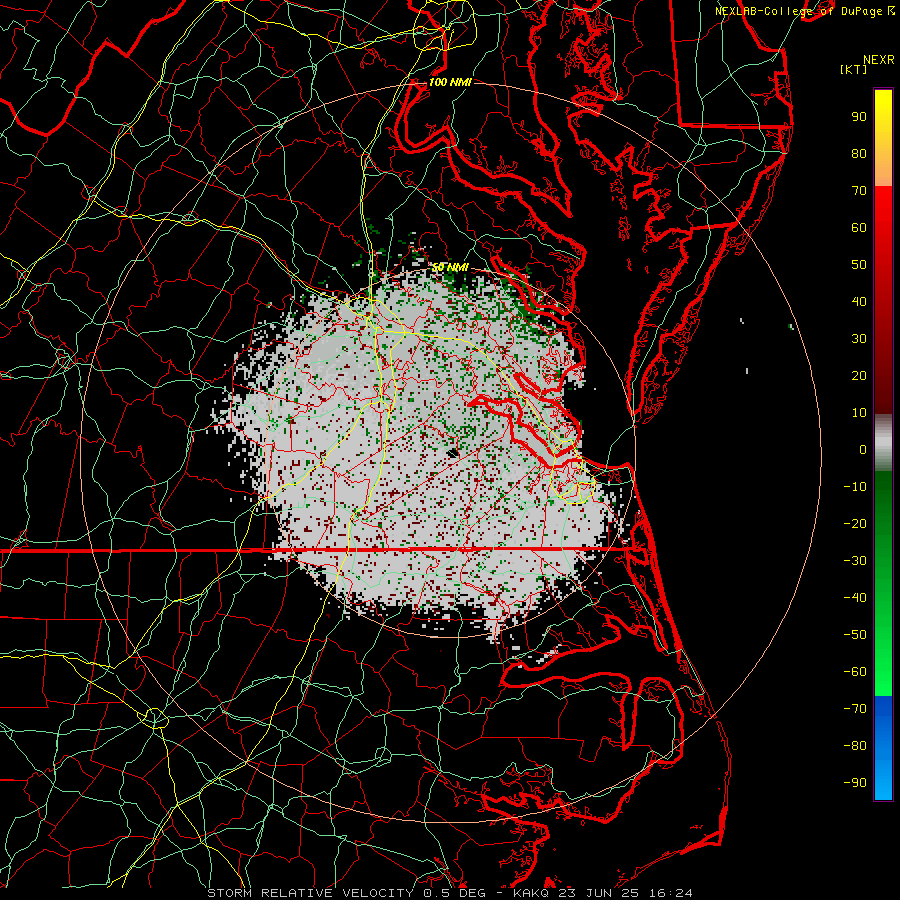Click the 30 knot value on color scale

[x=859, y=339]
